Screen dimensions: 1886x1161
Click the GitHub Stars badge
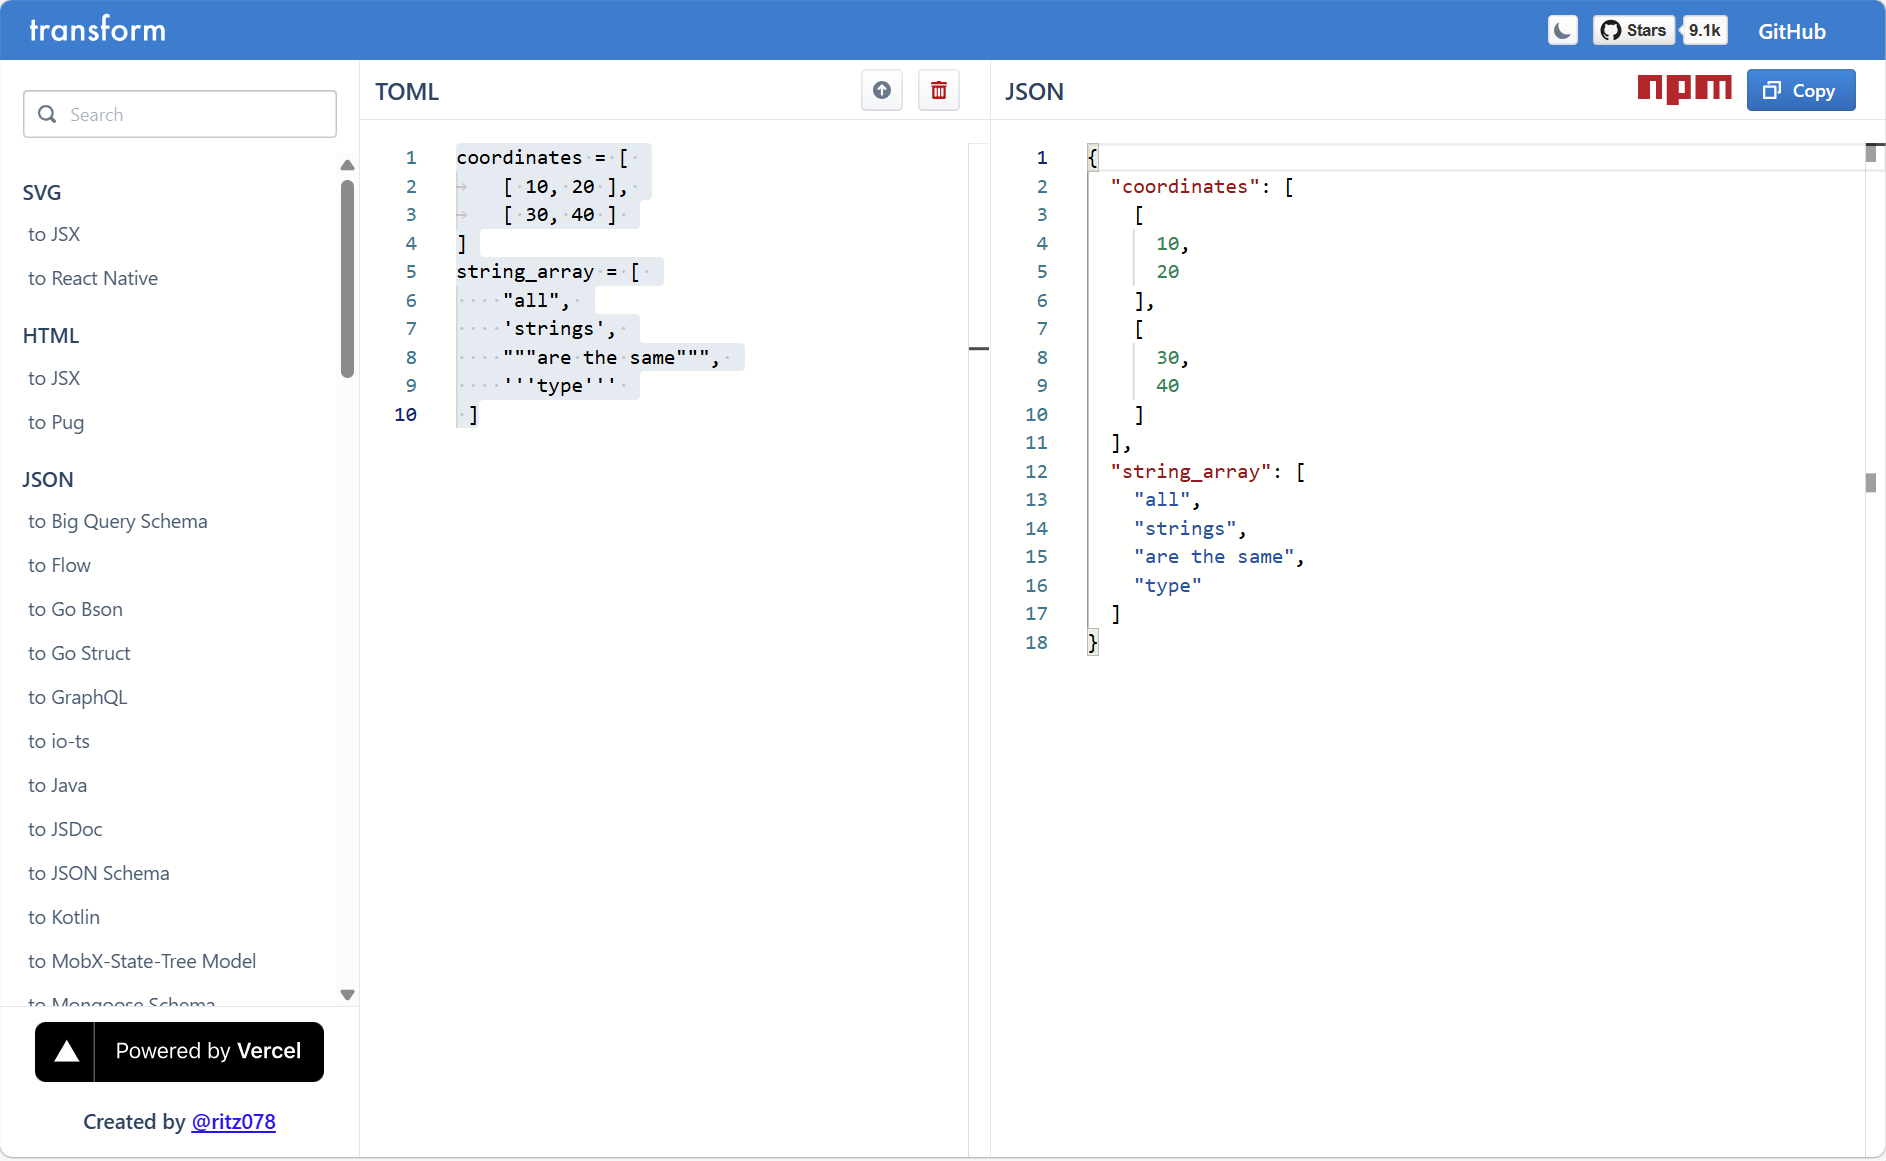(1633, 31)
